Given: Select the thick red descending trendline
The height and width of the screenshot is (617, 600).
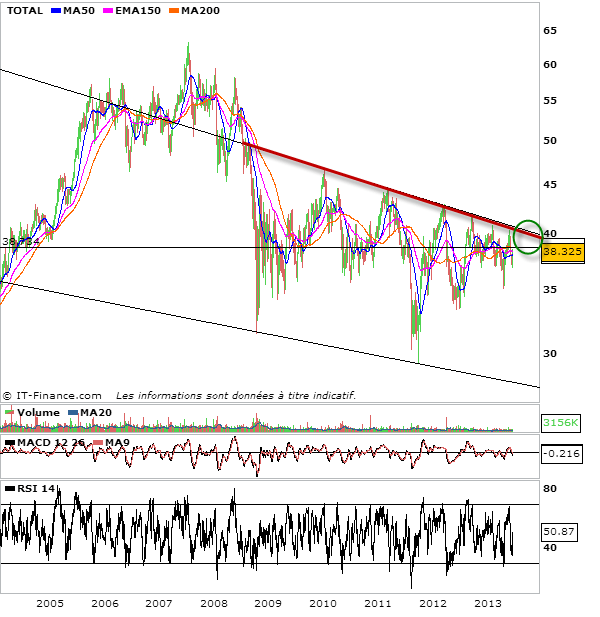Looking at the screenshot, I should pyautogui.click(x=380, y=186).
